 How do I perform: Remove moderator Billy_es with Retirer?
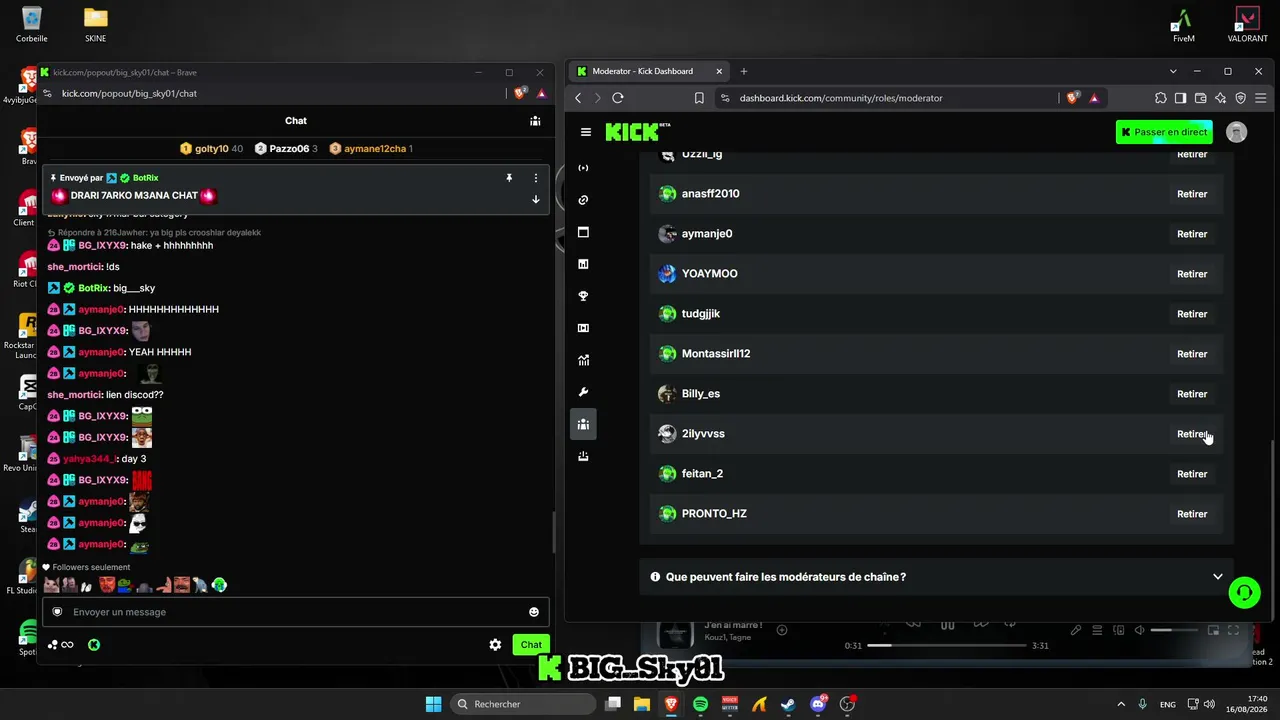click(x=1192, y=394)
